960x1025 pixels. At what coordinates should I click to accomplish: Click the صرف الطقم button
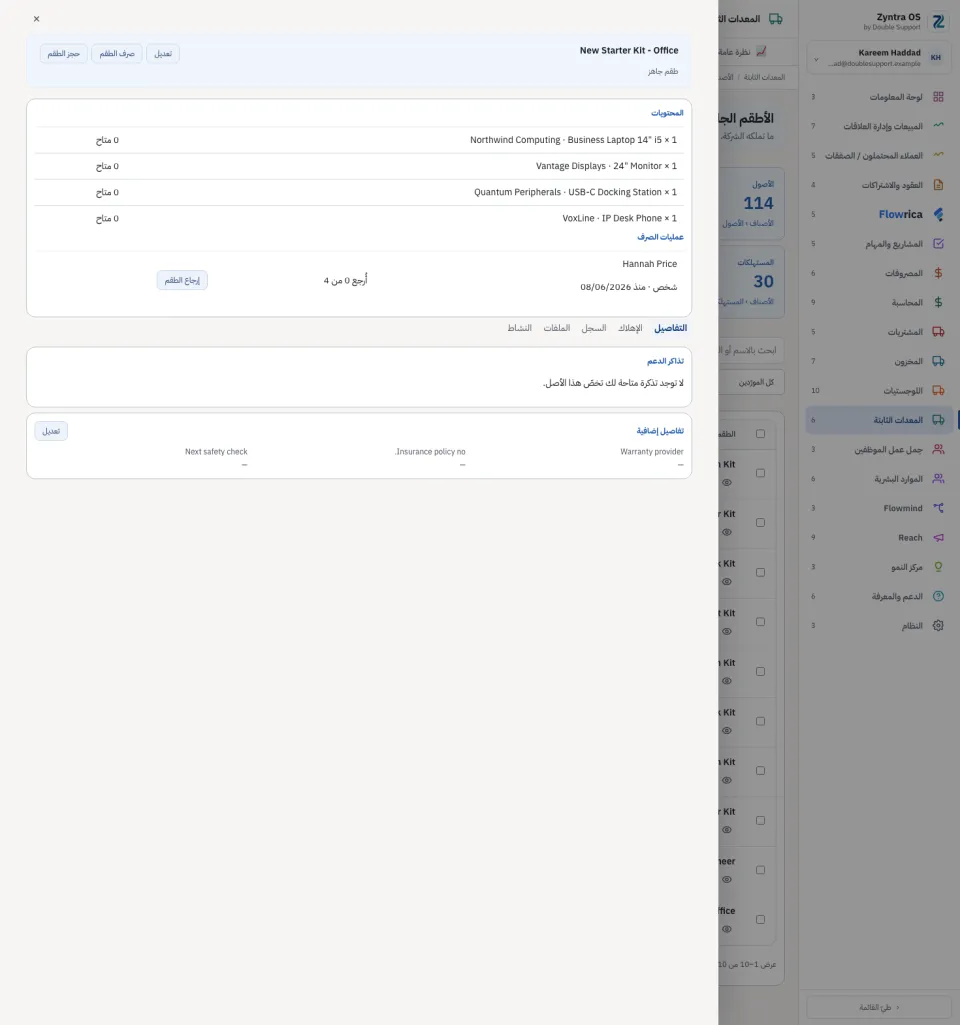coord(117,54)
